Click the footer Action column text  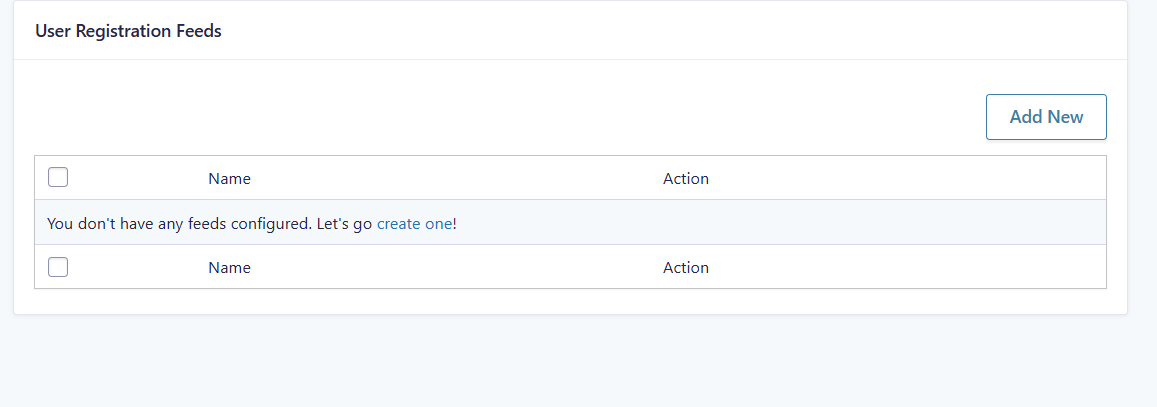[685, 268]
